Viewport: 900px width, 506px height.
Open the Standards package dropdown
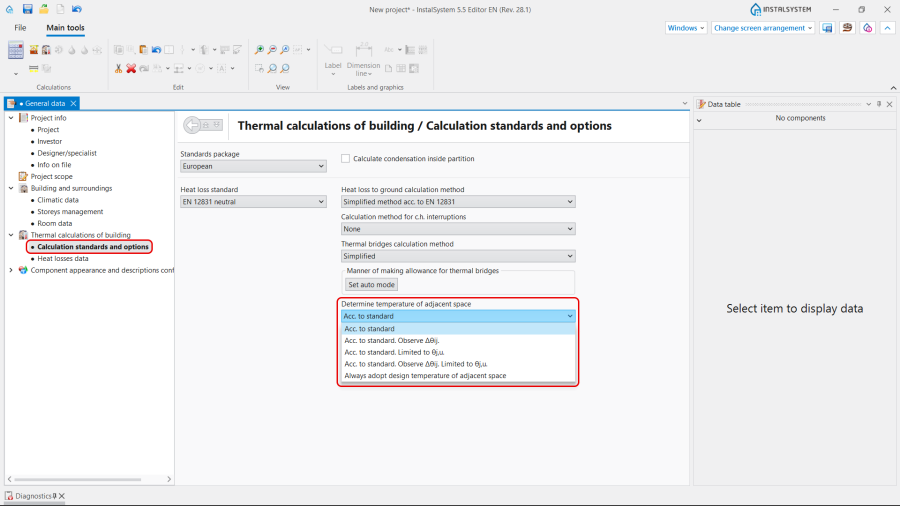[x=253, y=166]
